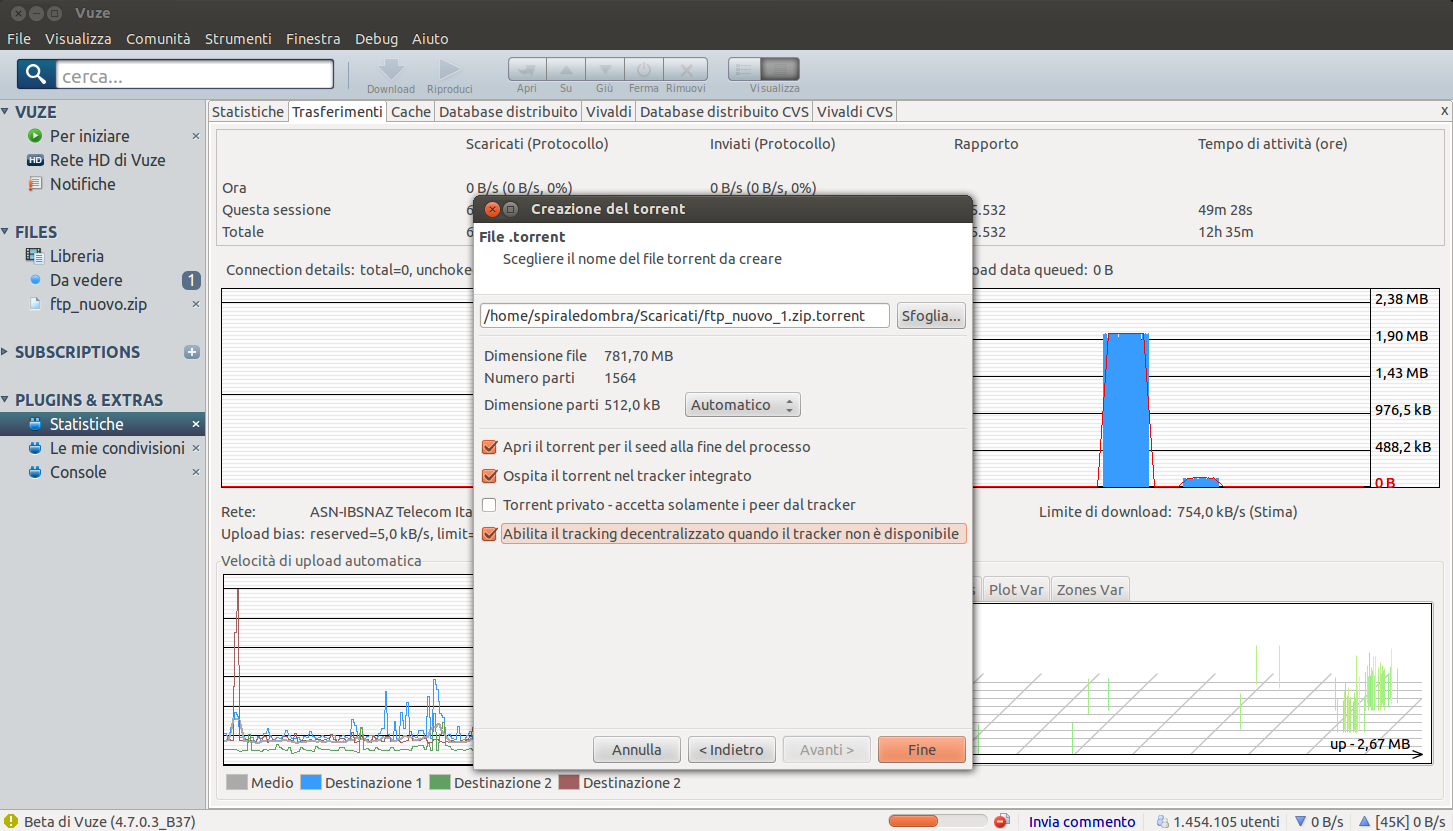
Task: Open the Debug menu
Action: 376,39
